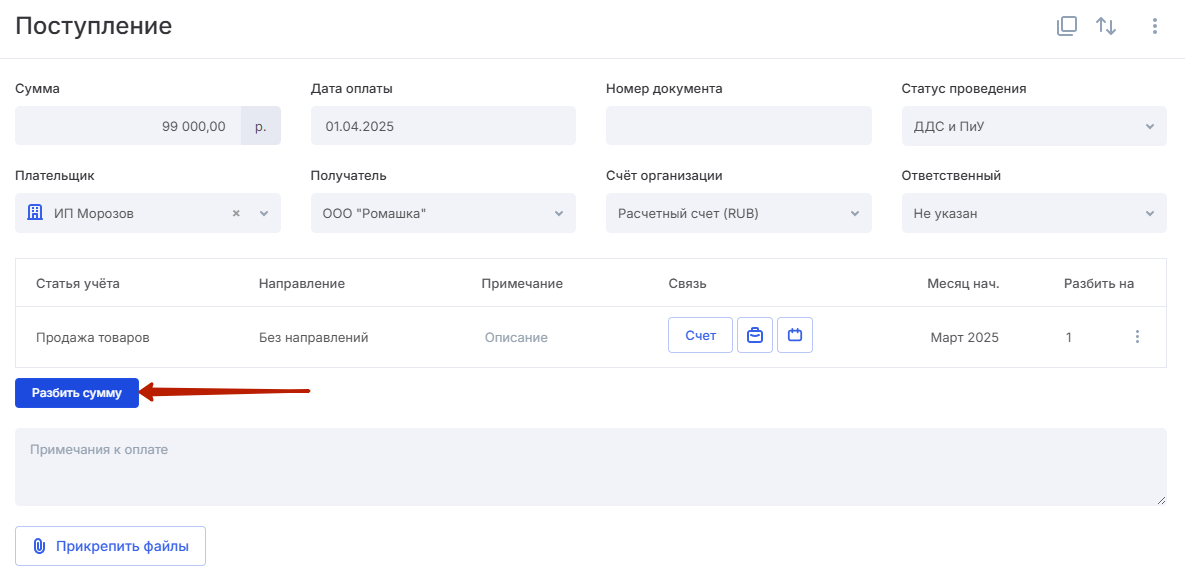
Task: Clear ИП Морозов payer with x
Action: click(x=236, y=214)
